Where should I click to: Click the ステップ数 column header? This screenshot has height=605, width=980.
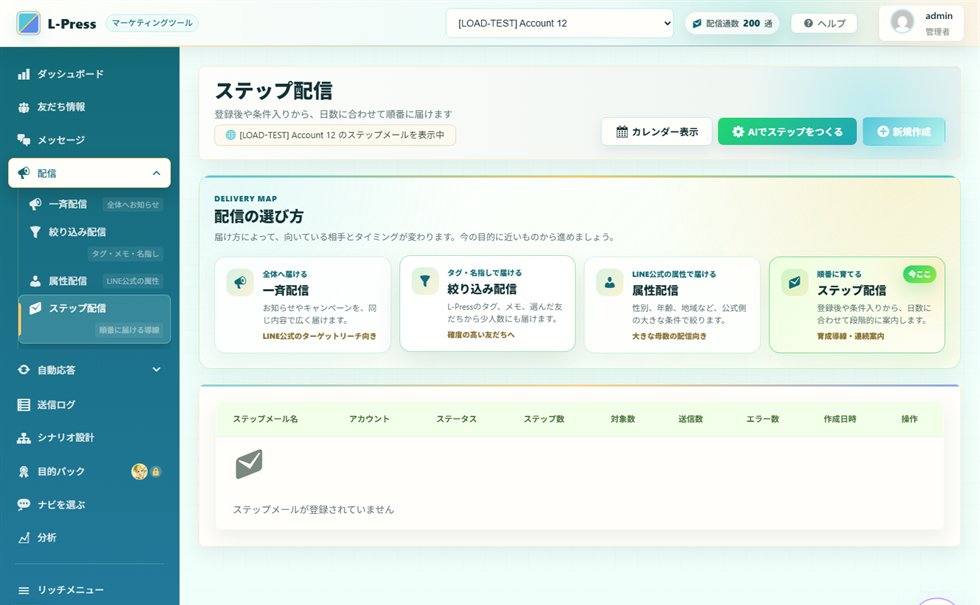[544, 419]
